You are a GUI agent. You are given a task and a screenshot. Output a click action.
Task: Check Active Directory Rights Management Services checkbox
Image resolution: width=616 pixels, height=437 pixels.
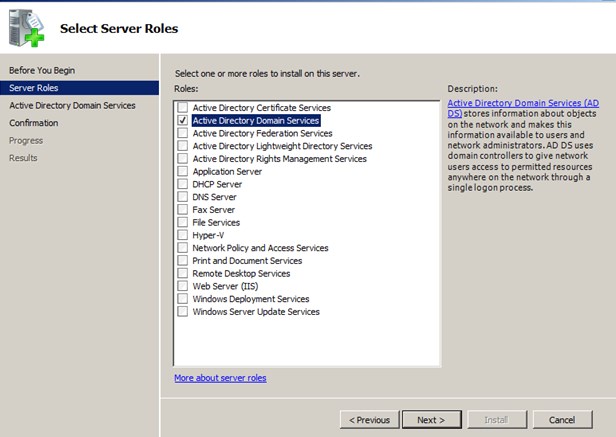[x=182, y=158]
